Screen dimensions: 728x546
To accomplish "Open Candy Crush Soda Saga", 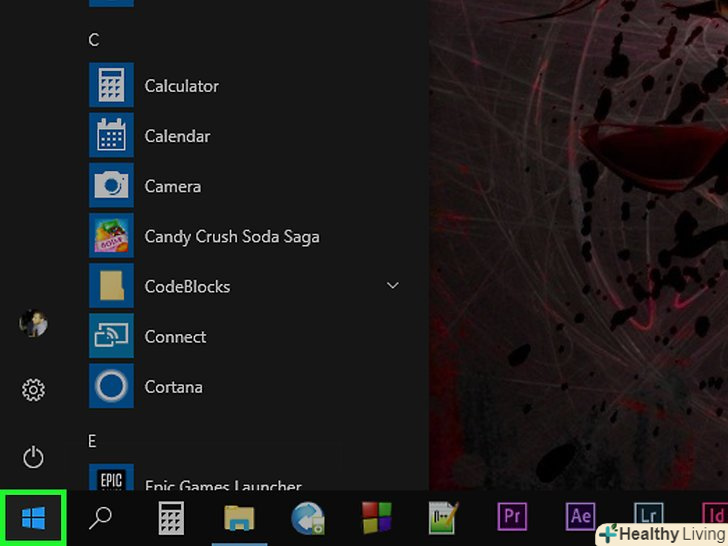I will (231, 236).
